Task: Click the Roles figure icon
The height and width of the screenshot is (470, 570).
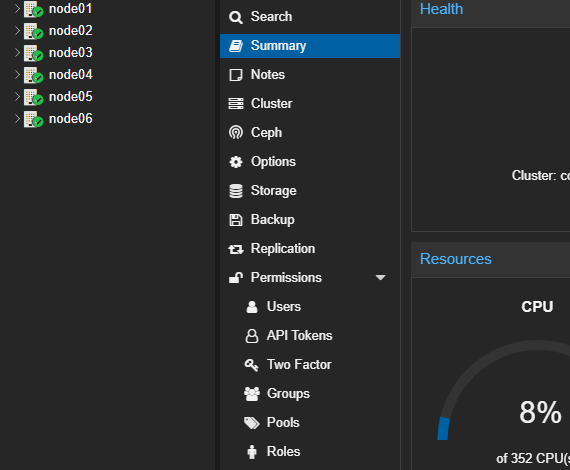Action: (252, 452)
